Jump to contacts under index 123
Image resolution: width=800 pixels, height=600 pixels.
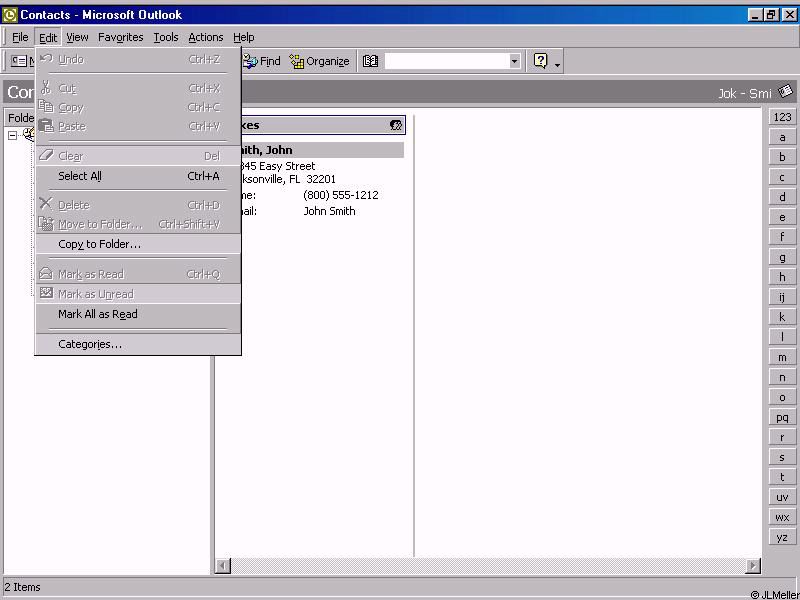(782, 117)
